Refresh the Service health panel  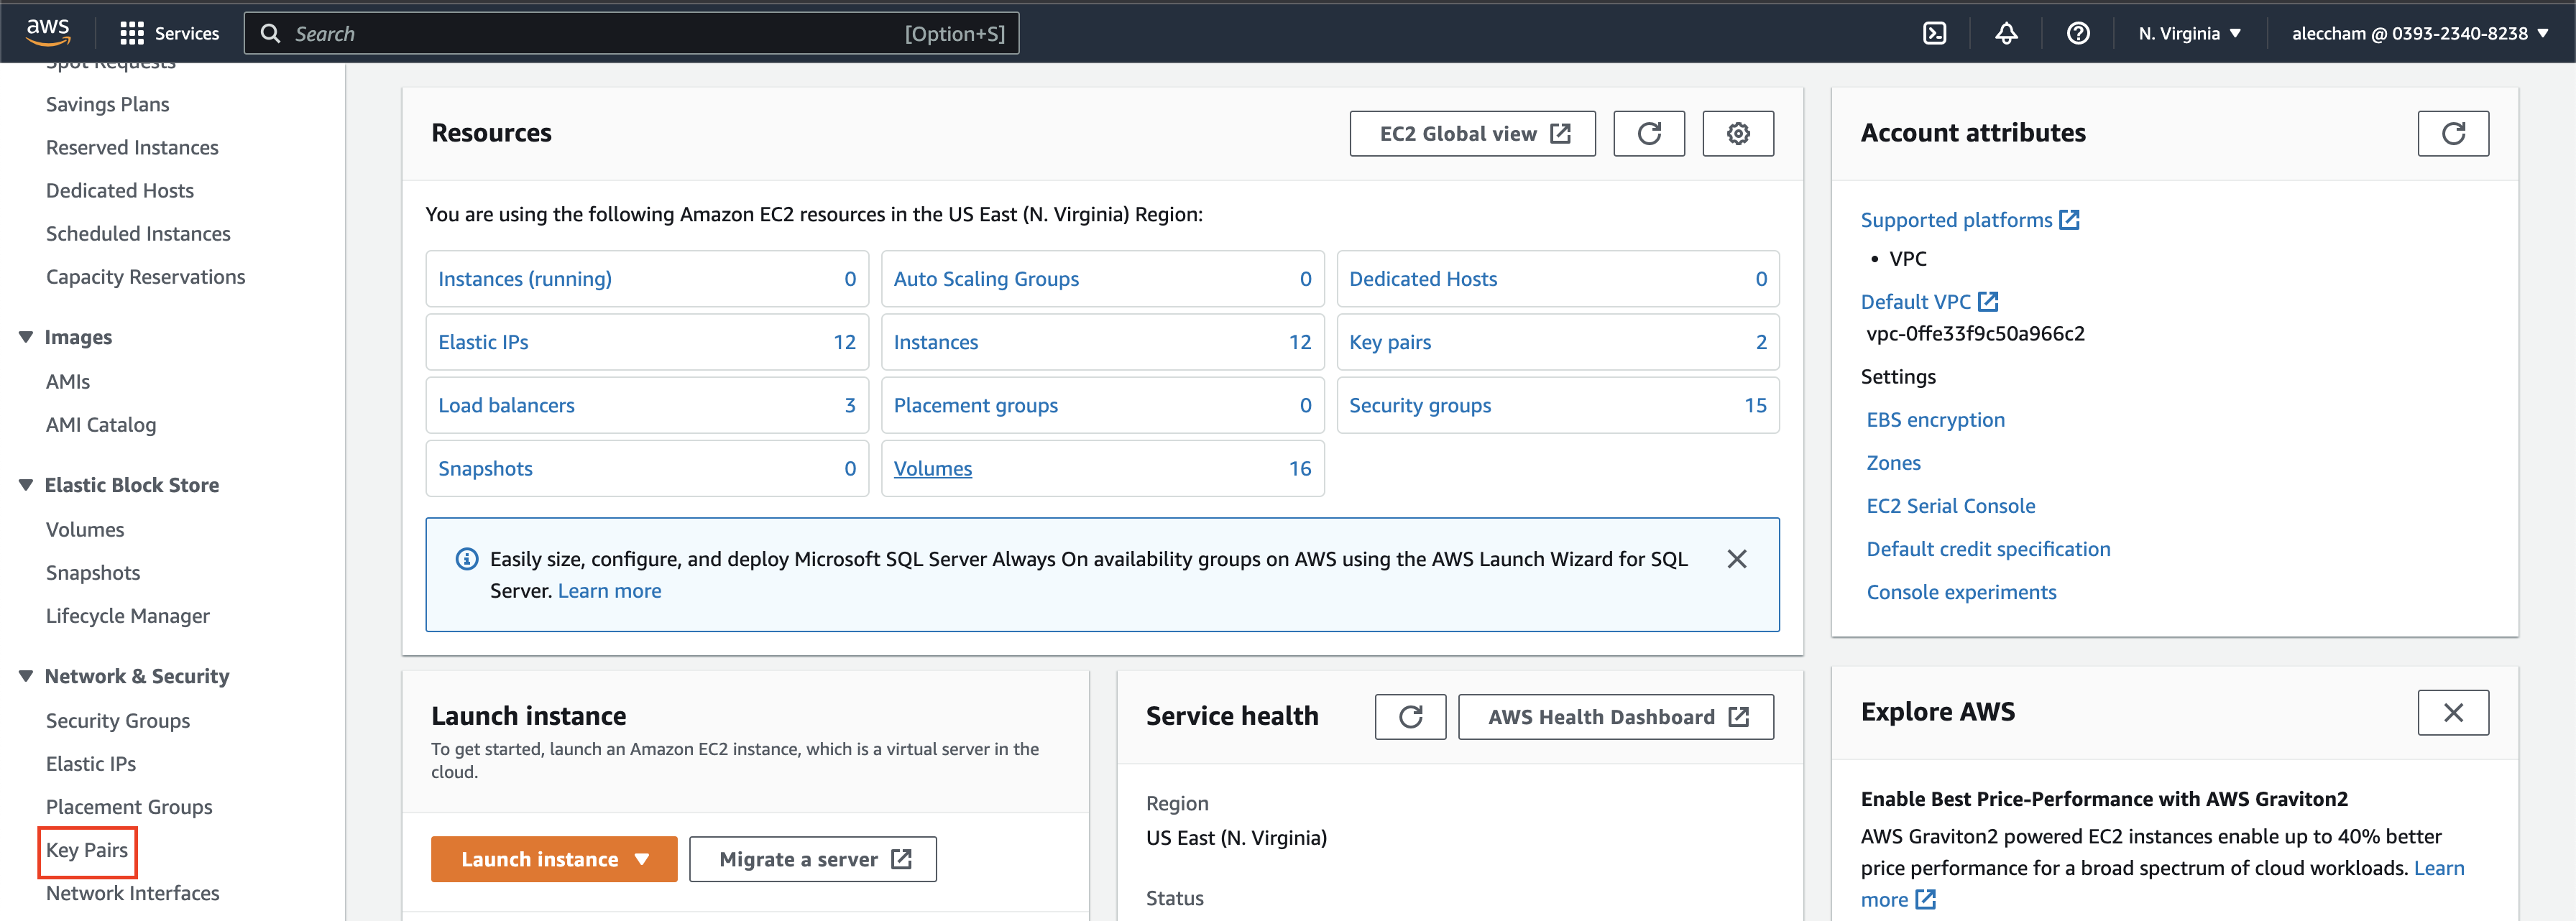pos(1410,717)
